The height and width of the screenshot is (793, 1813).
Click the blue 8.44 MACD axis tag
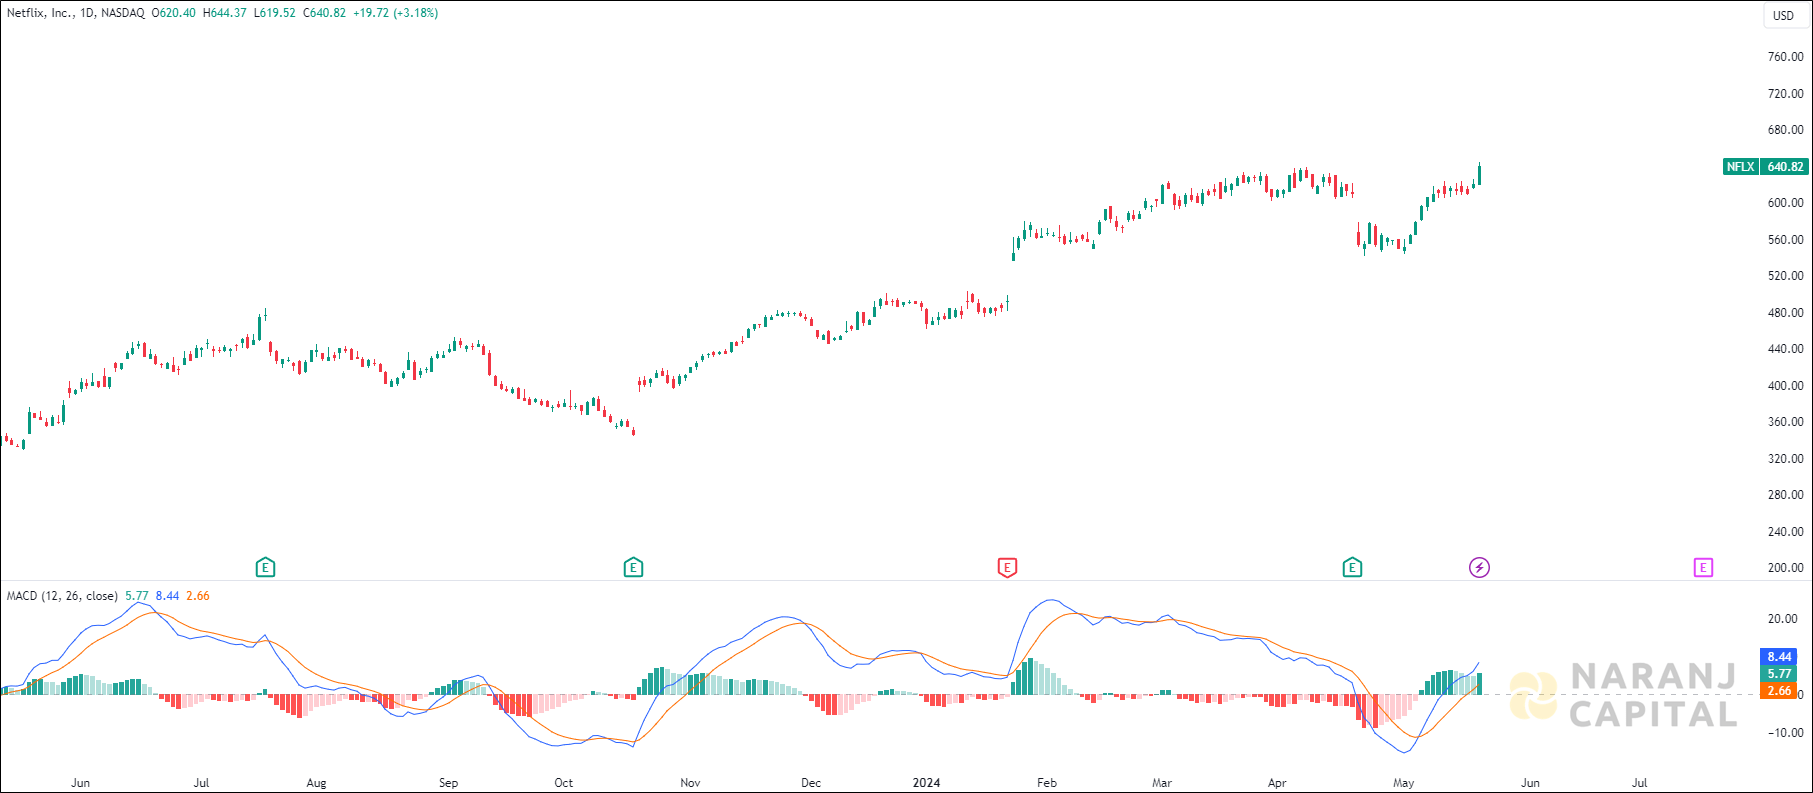point(1779,657)
